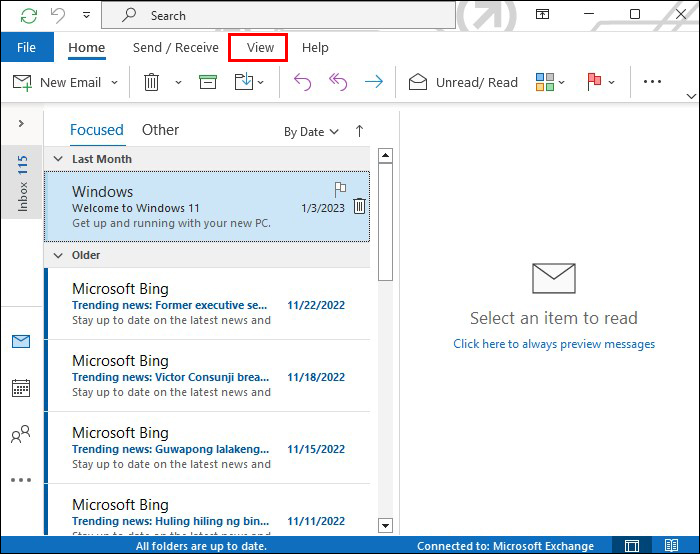Open the View tab

(x=260, y=47)
